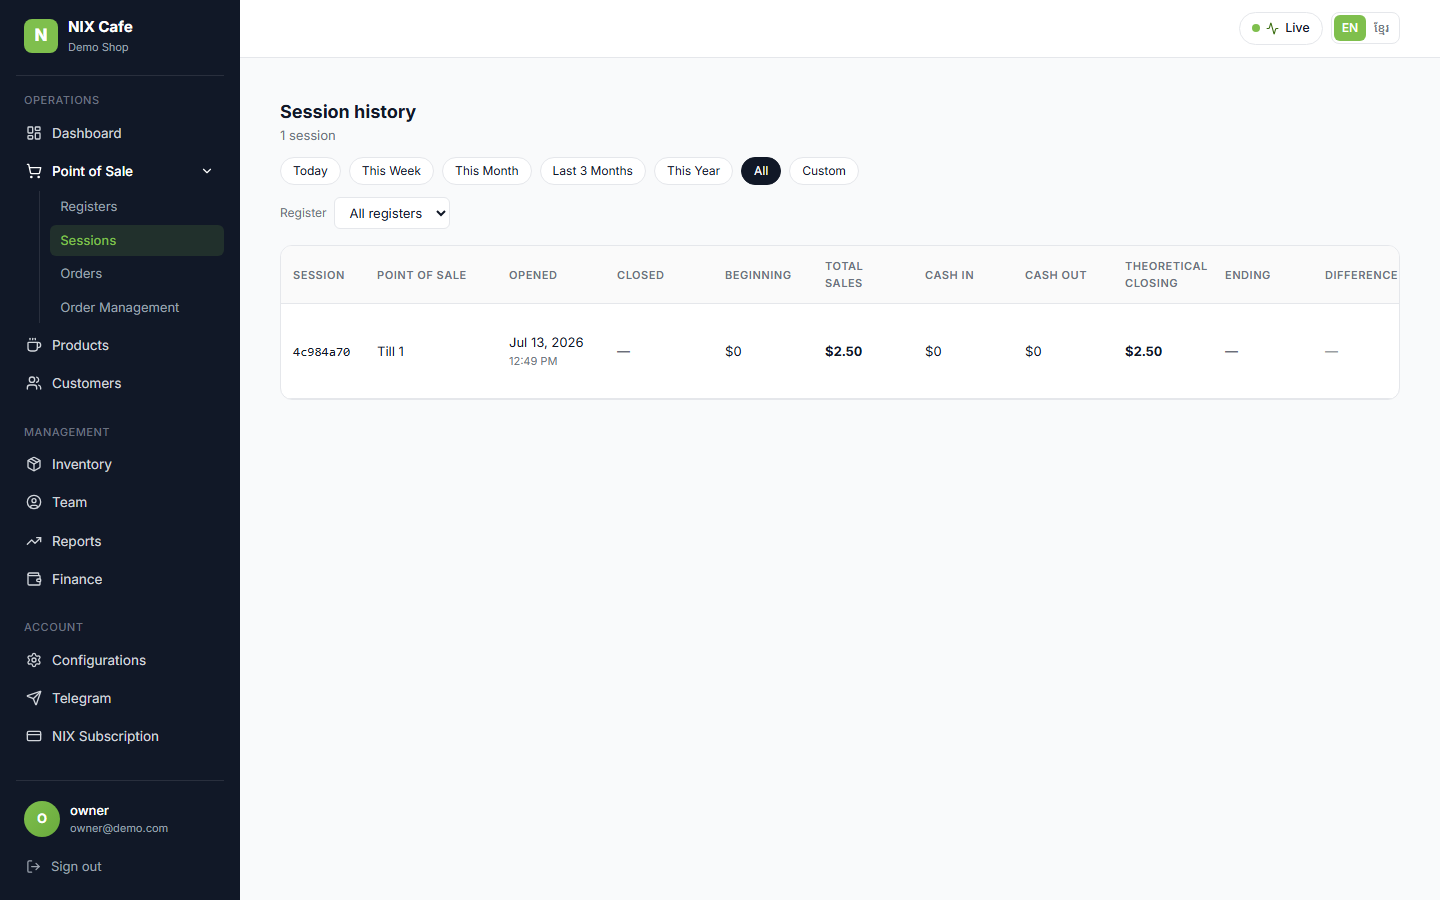Click the green NIX Cafe logo
The height and width of the screenshot is (900, 1440).
pos(41,35)
